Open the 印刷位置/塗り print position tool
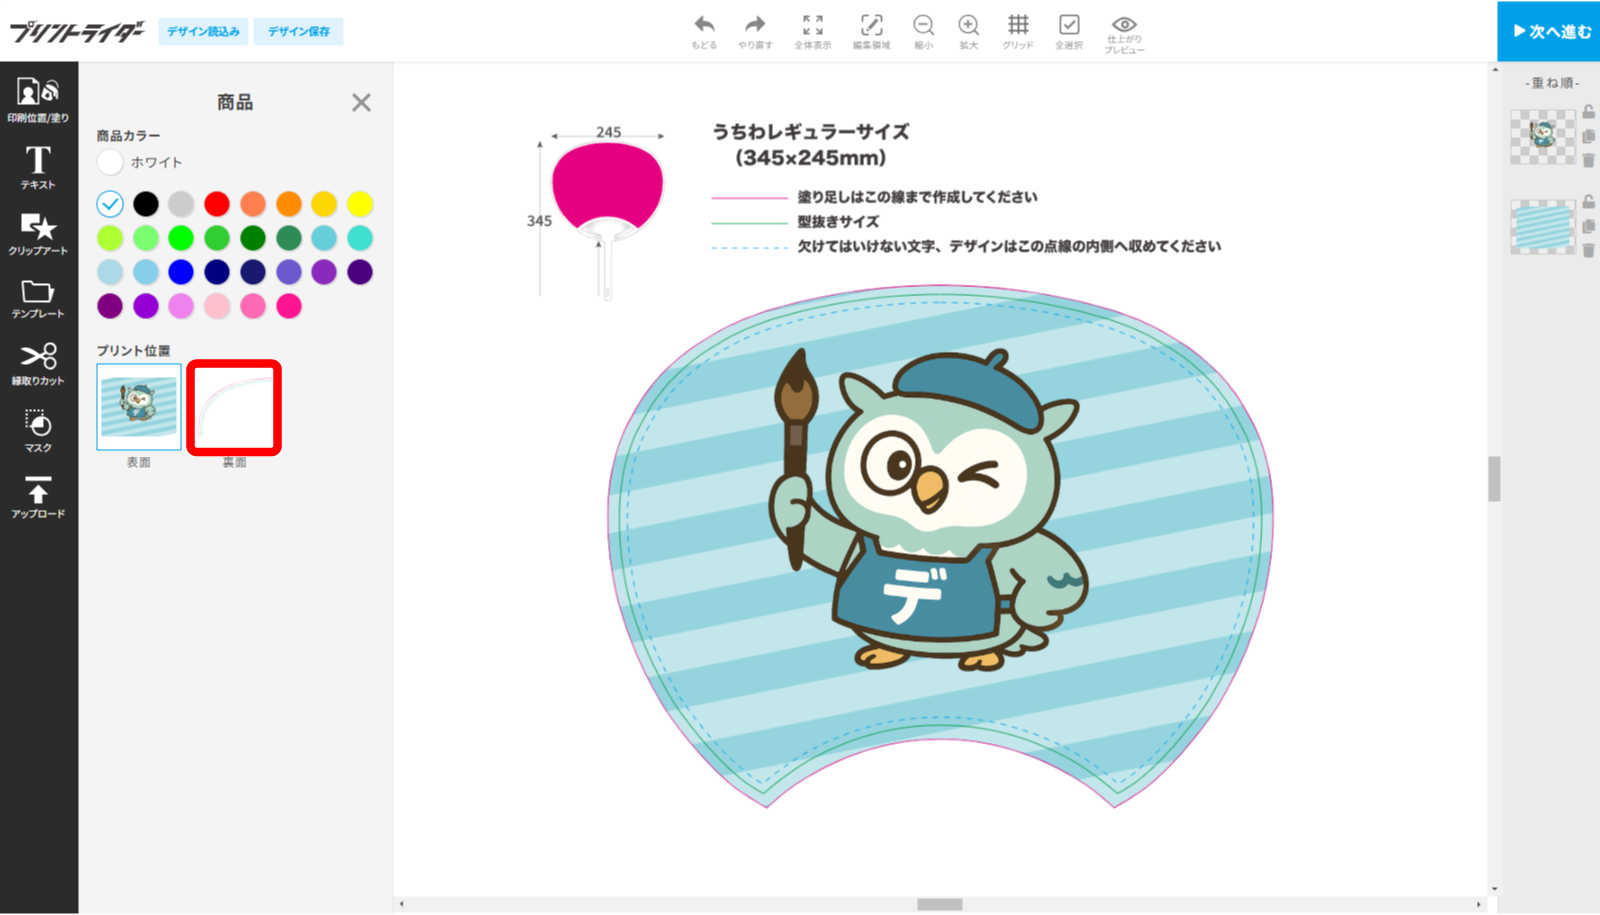Screen dimensions: 1600x915 point(38,100)
